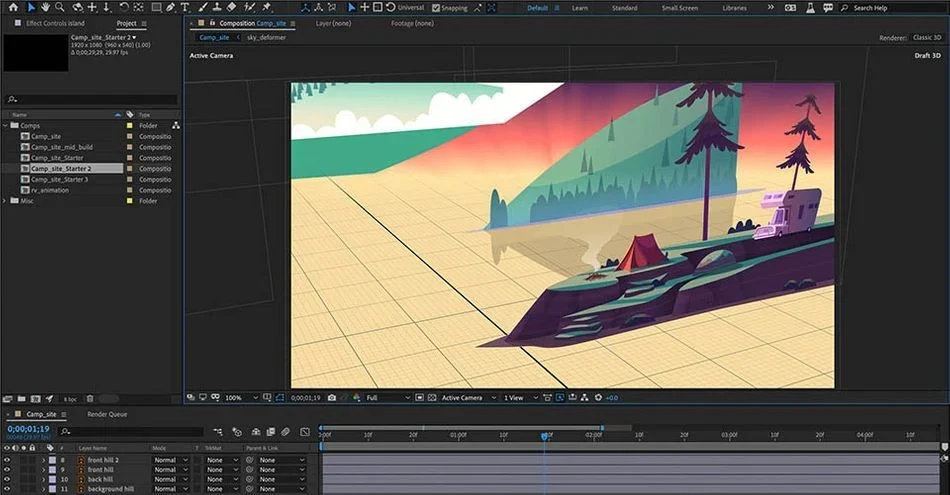950x495 pixels.
Task: Select the Selection (arrow) tool
Action: [x=32, y=7]
